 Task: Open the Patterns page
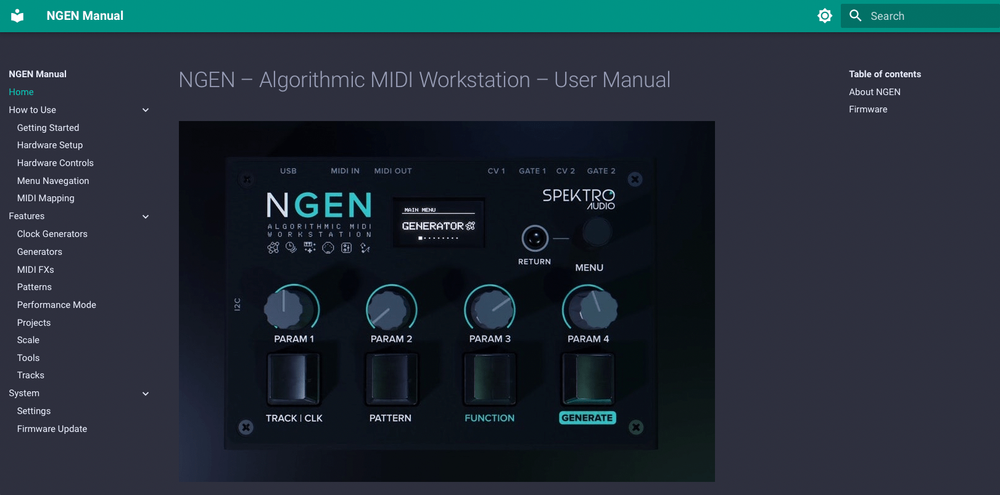(x=34, y=287)
